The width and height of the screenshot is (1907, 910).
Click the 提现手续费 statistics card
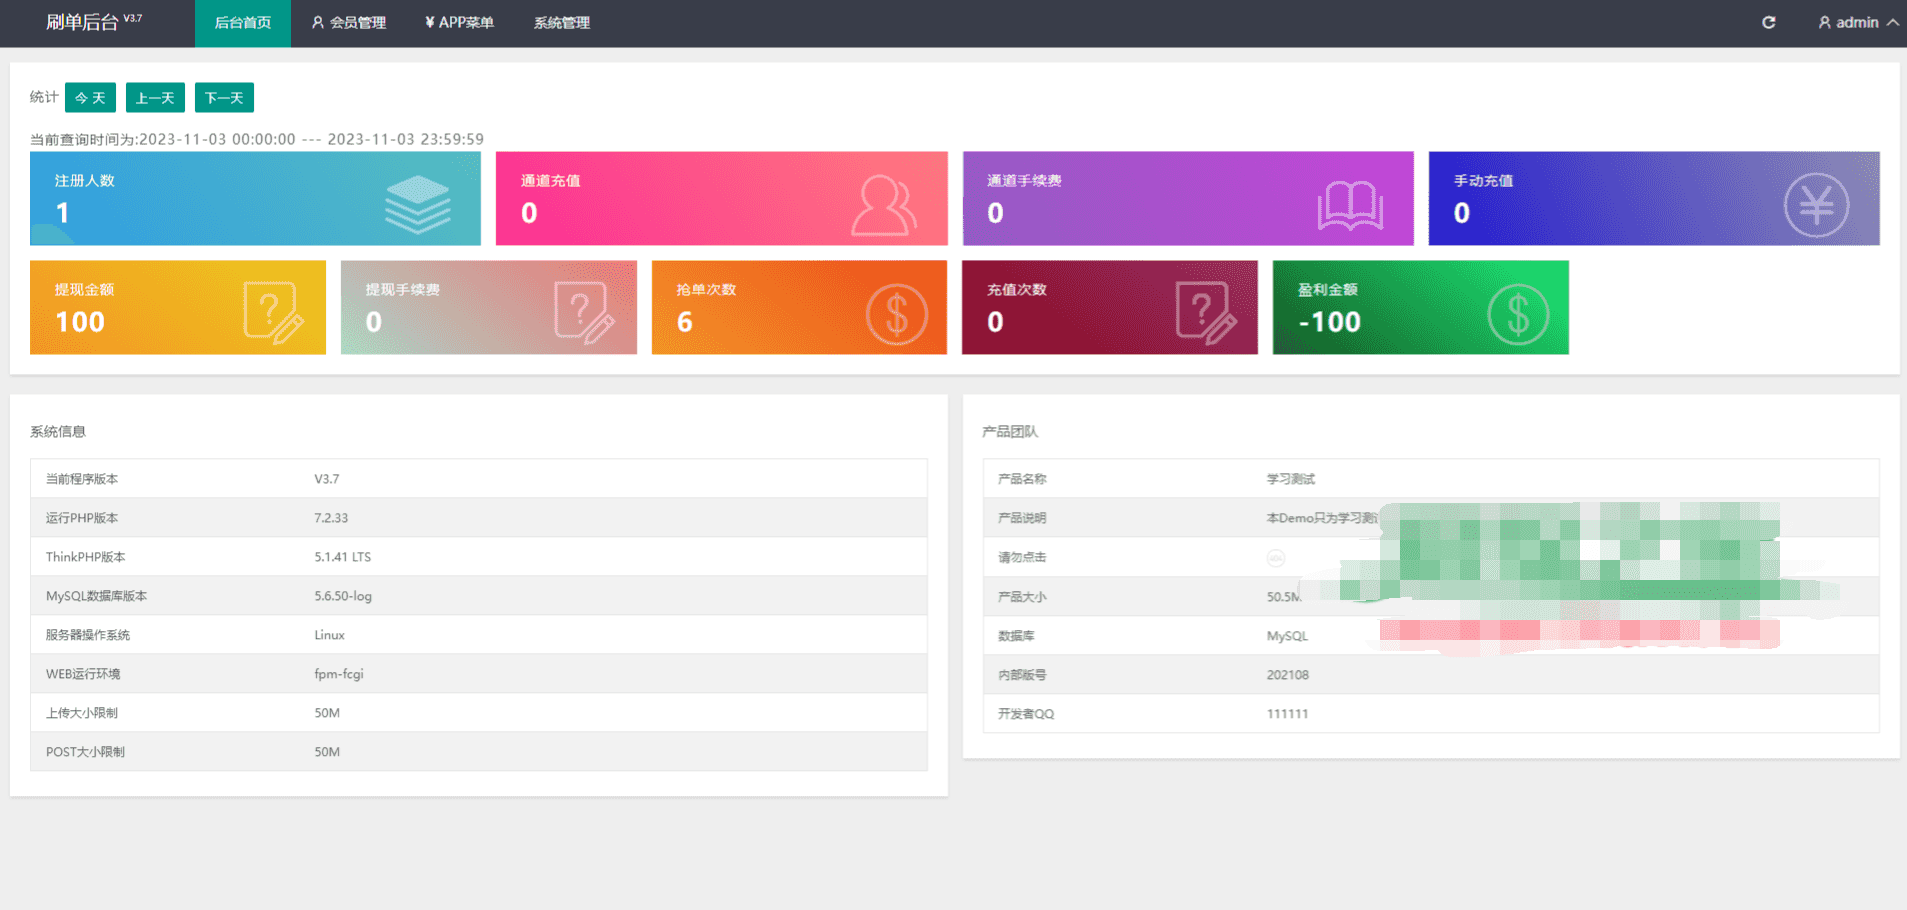(489, 308)
